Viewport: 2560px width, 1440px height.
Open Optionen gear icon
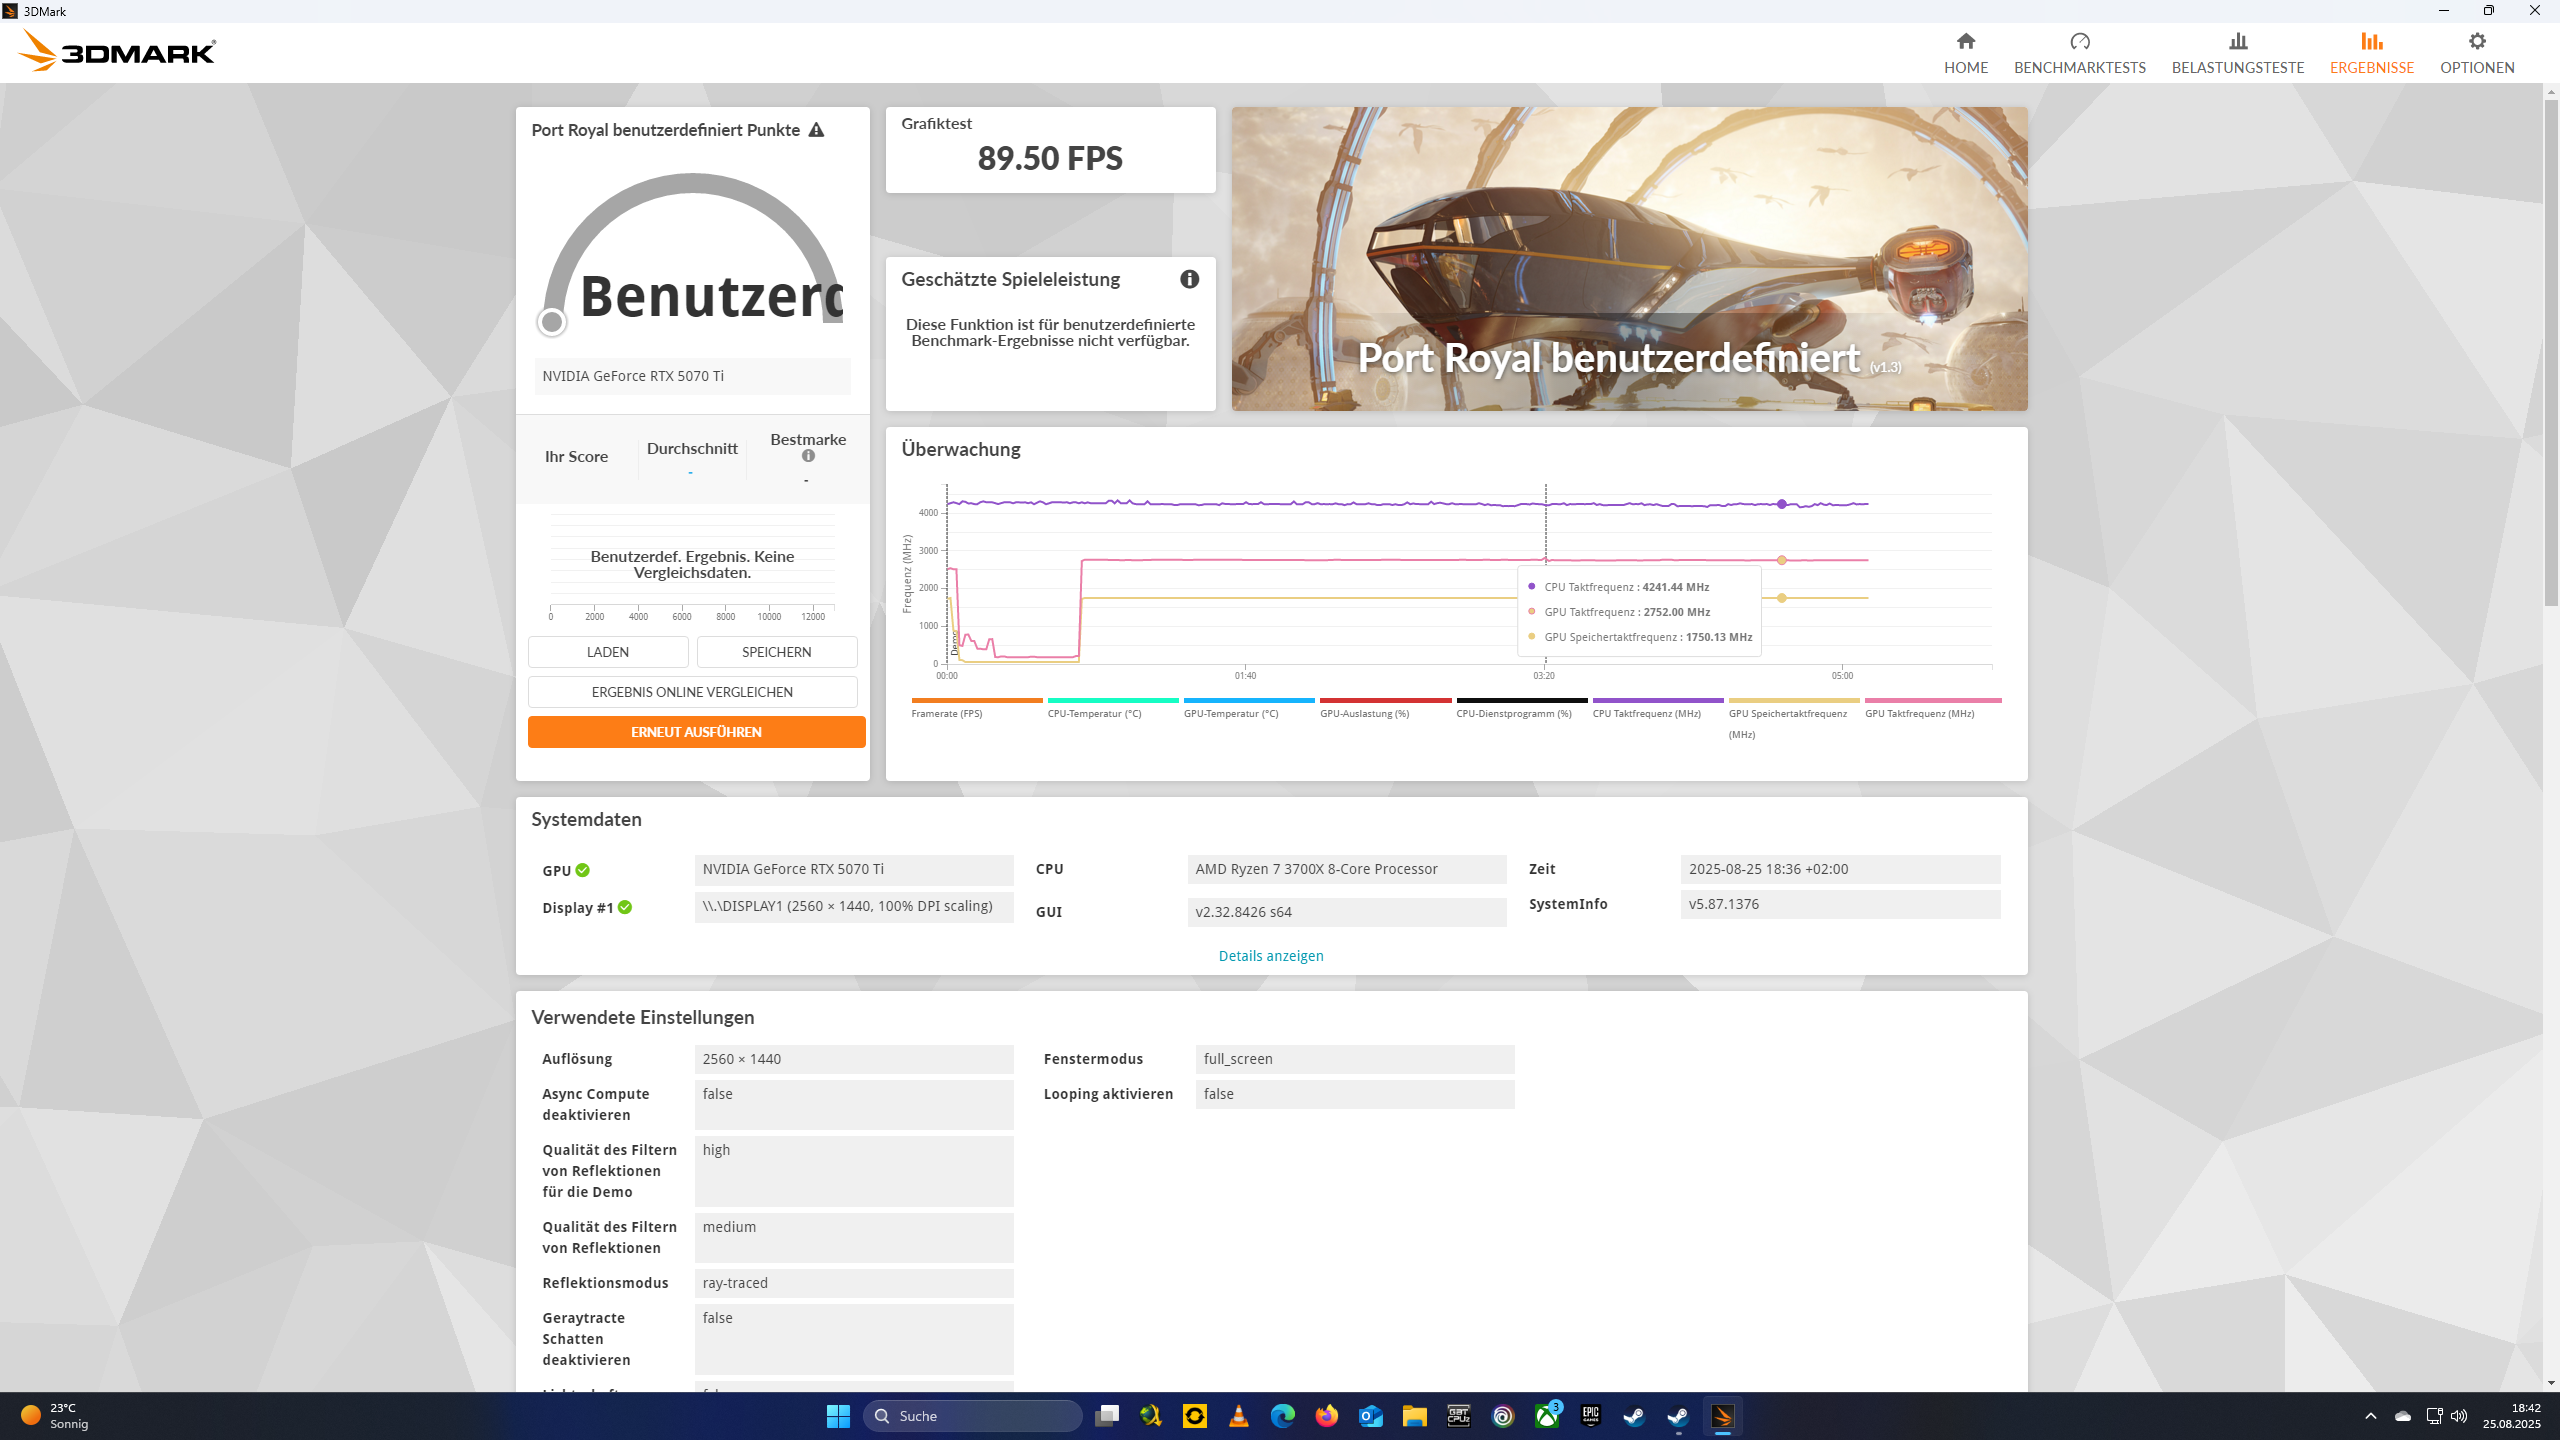[2476, 42]
